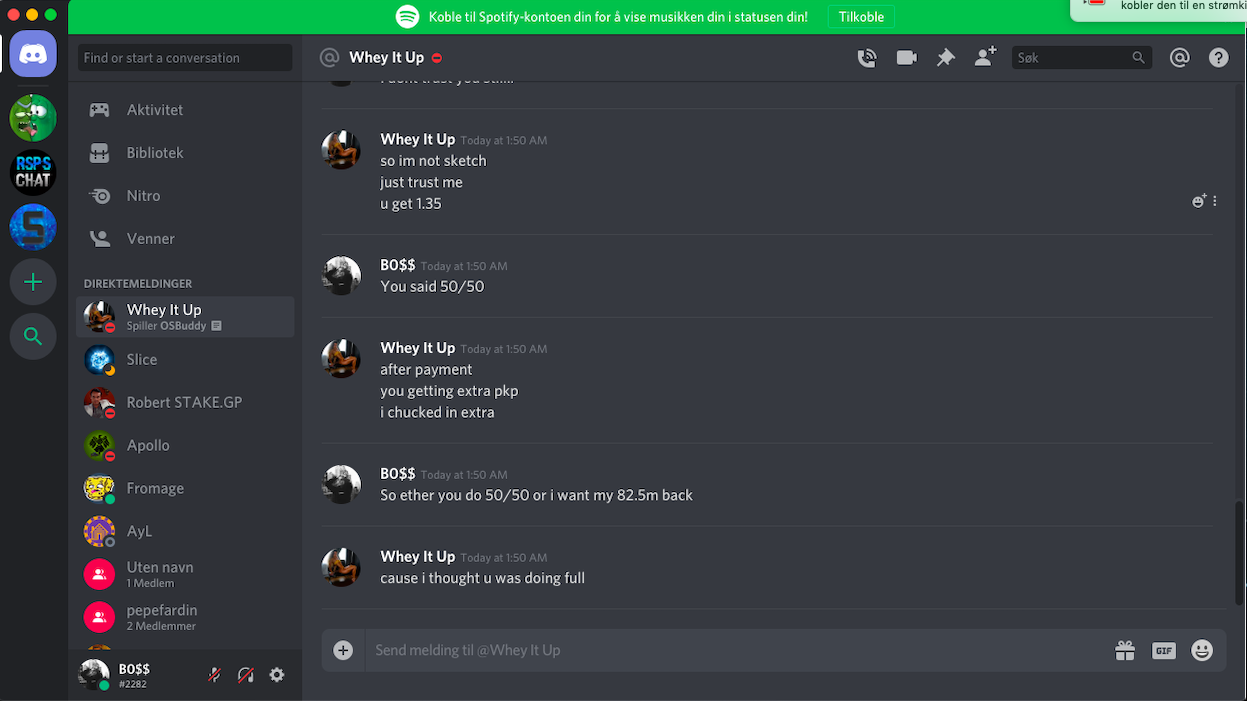Open Robert STAKE.GP direct message
1247x701 pixels.
185,402
